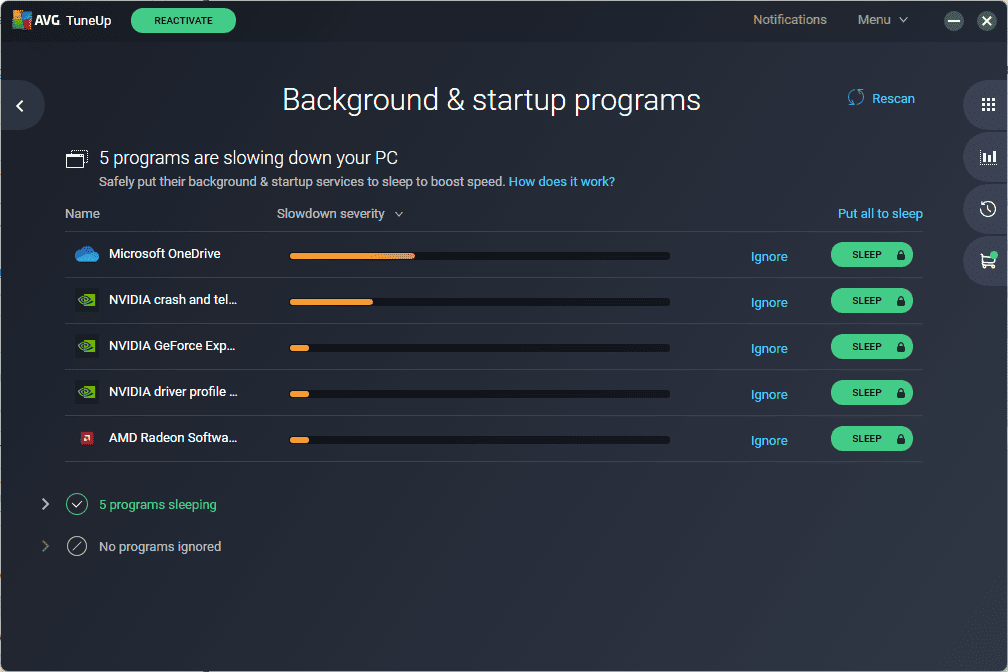Ignore Microsoft OneDrive
The height and width of the screenshot is (672, 1008).
[x=769, y=257]
